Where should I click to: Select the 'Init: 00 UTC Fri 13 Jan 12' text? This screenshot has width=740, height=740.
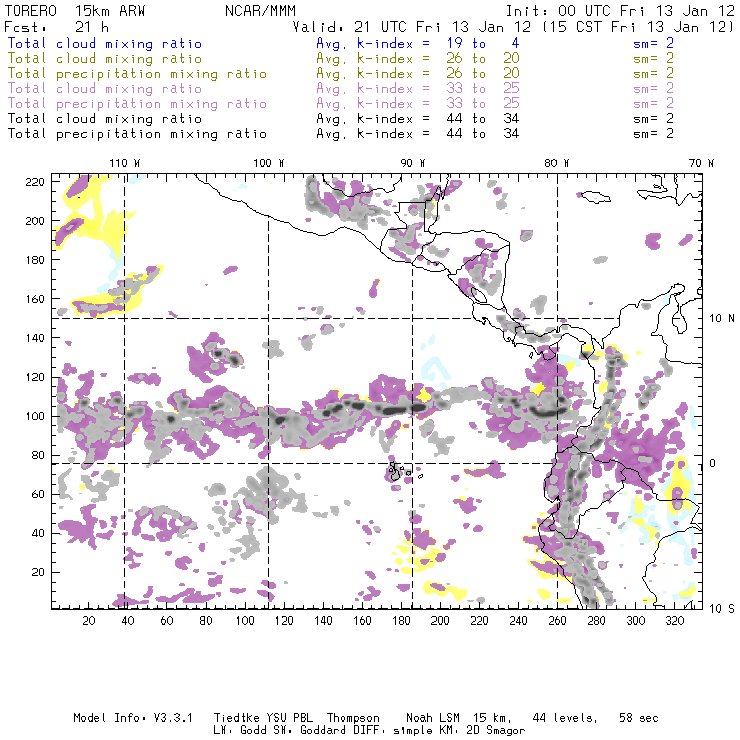click(x=620, y=11)
